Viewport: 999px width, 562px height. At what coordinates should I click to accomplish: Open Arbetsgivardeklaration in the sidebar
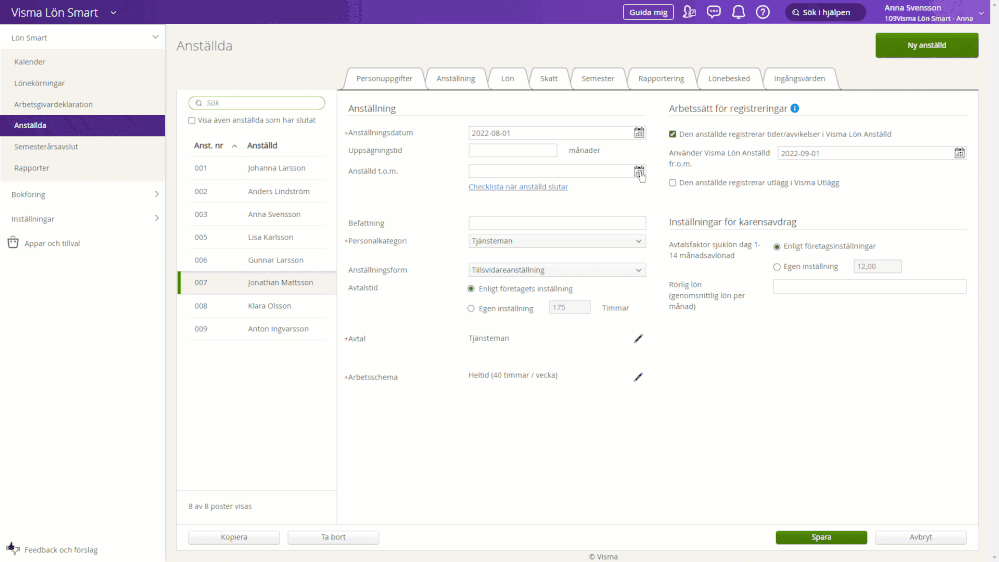[54, 104]
